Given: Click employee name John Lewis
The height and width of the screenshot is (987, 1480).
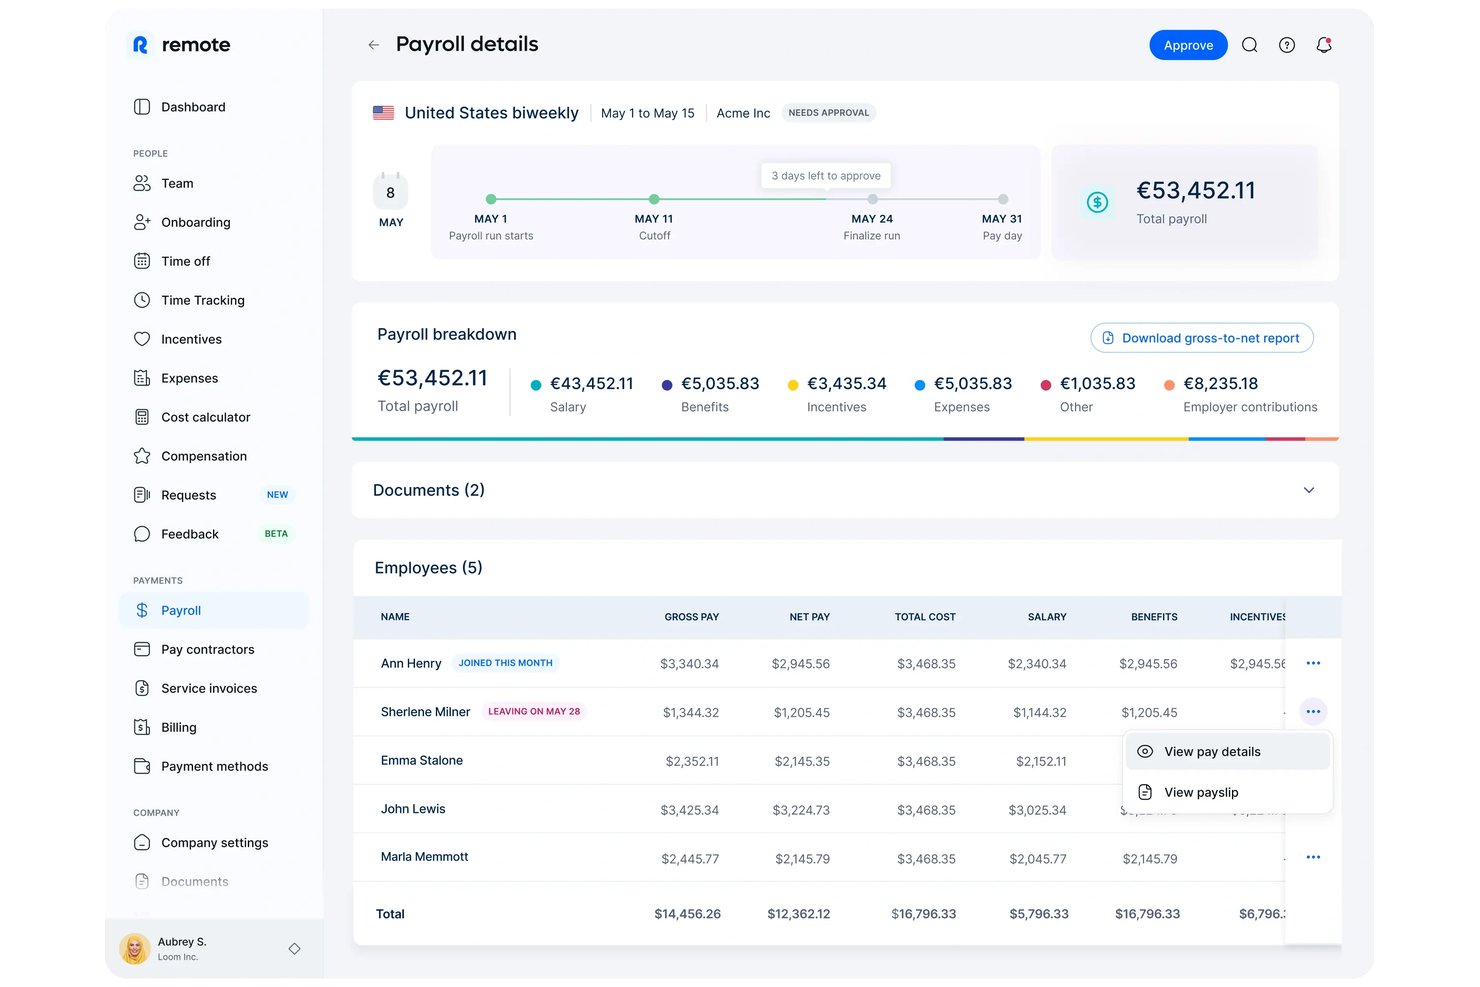Looking at the screenshot, I should coord(413,809).
